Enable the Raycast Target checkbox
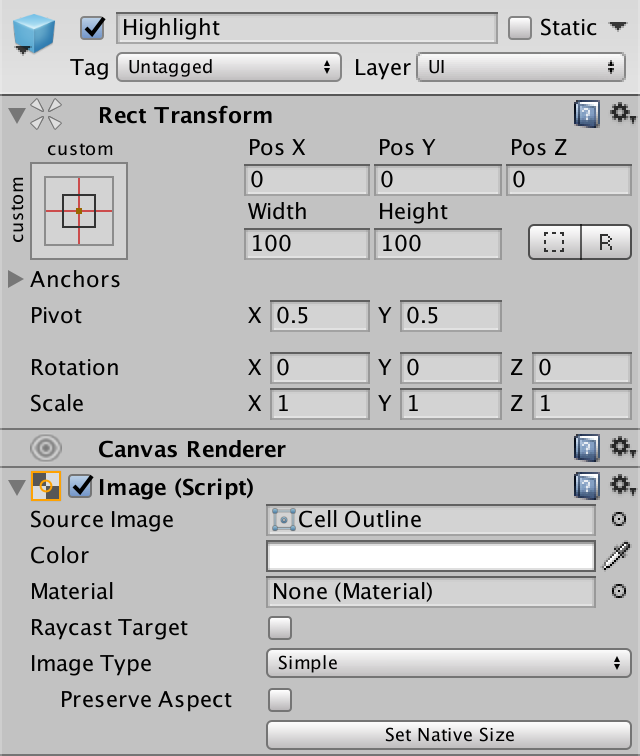 coord(280,628)
